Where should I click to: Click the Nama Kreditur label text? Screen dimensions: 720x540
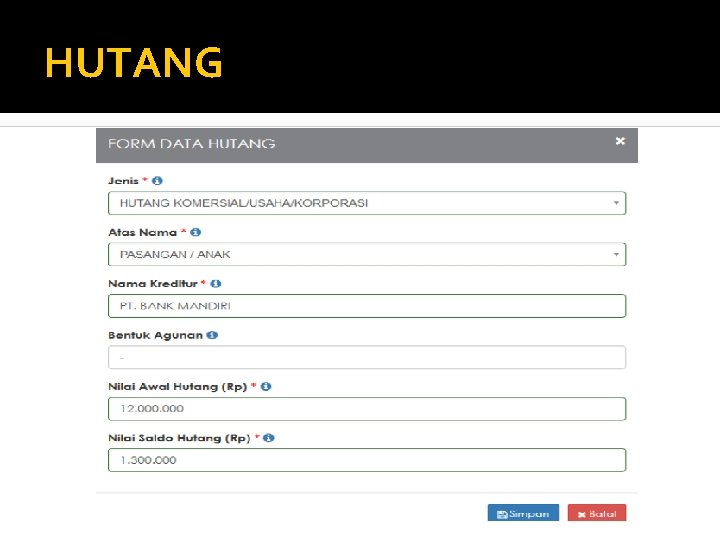[153, 284]
